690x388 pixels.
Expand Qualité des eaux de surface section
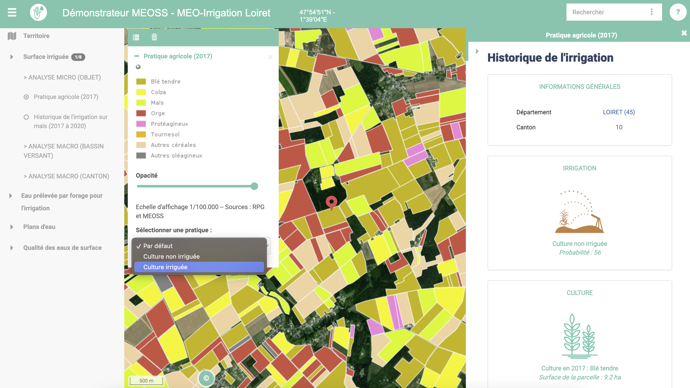(x=11, y=248)
